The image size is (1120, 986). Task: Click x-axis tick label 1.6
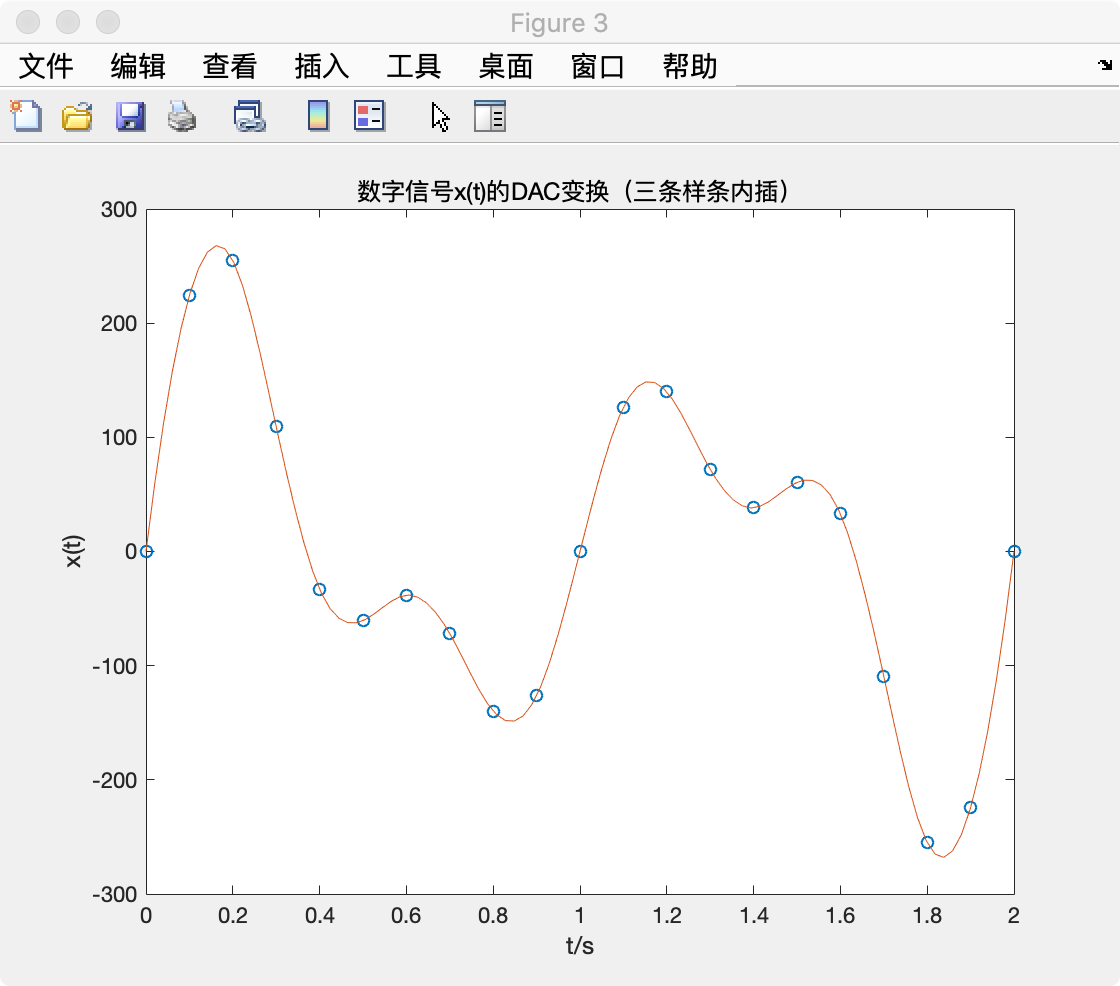[840, 915]
